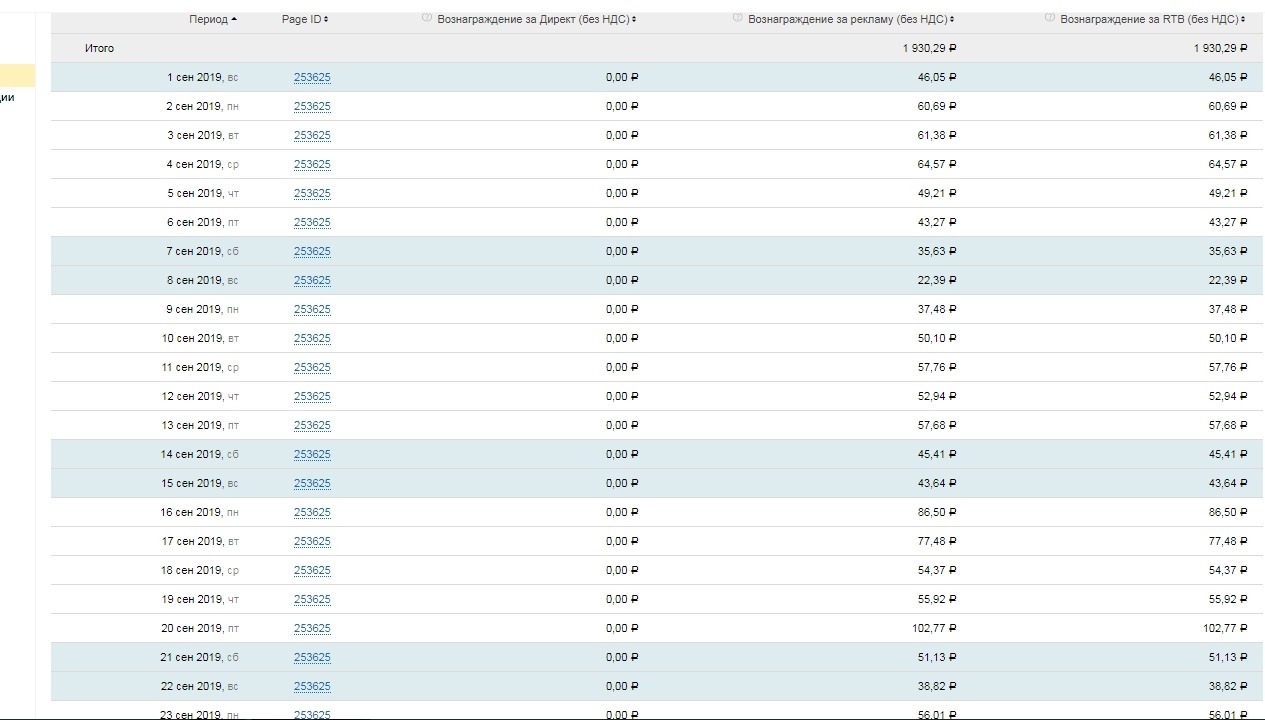
Task: Click the date cell 21 сен 2019, сб
Action: [200, 657]
